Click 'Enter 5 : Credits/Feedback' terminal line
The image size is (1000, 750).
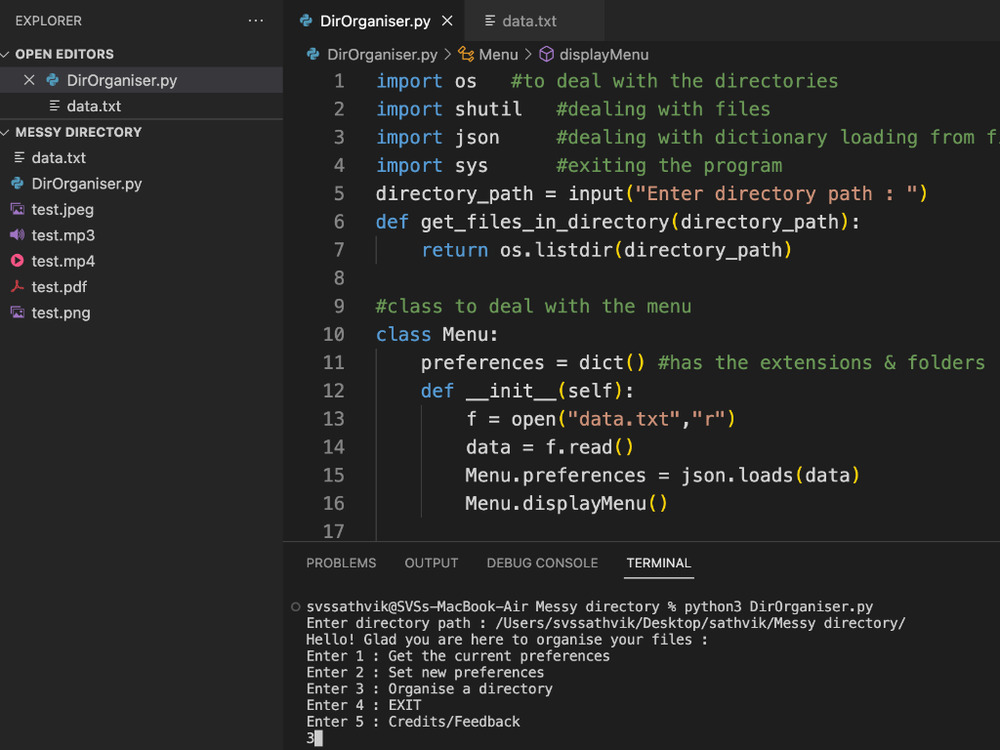[413, 721]
